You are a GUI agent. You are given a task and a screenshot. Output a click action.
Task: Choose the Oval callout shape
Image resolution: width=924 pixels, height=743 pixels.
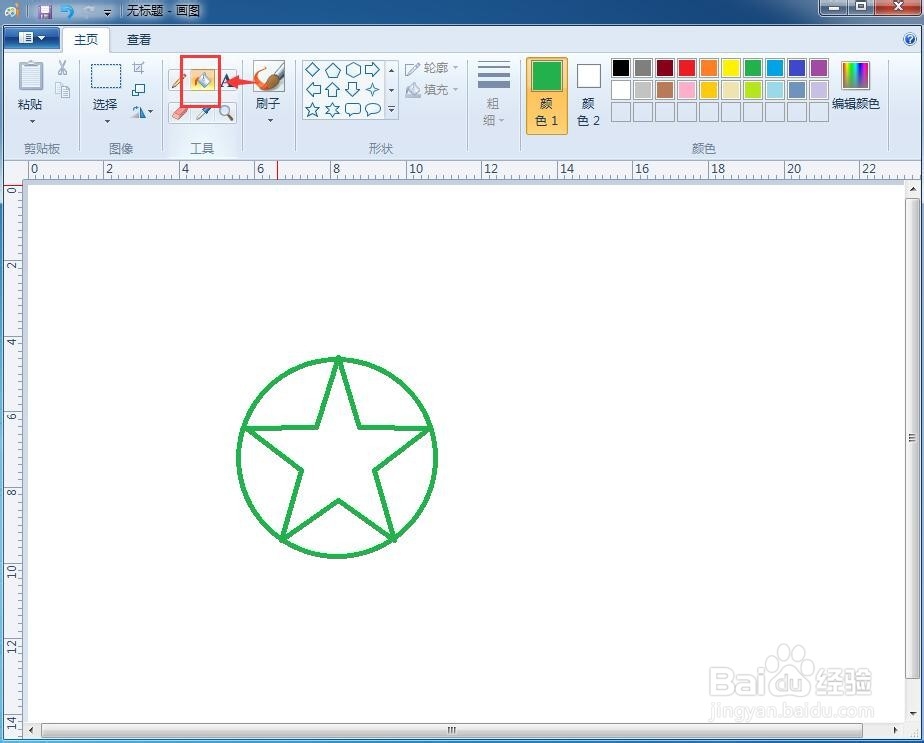(x=372, y=110)
